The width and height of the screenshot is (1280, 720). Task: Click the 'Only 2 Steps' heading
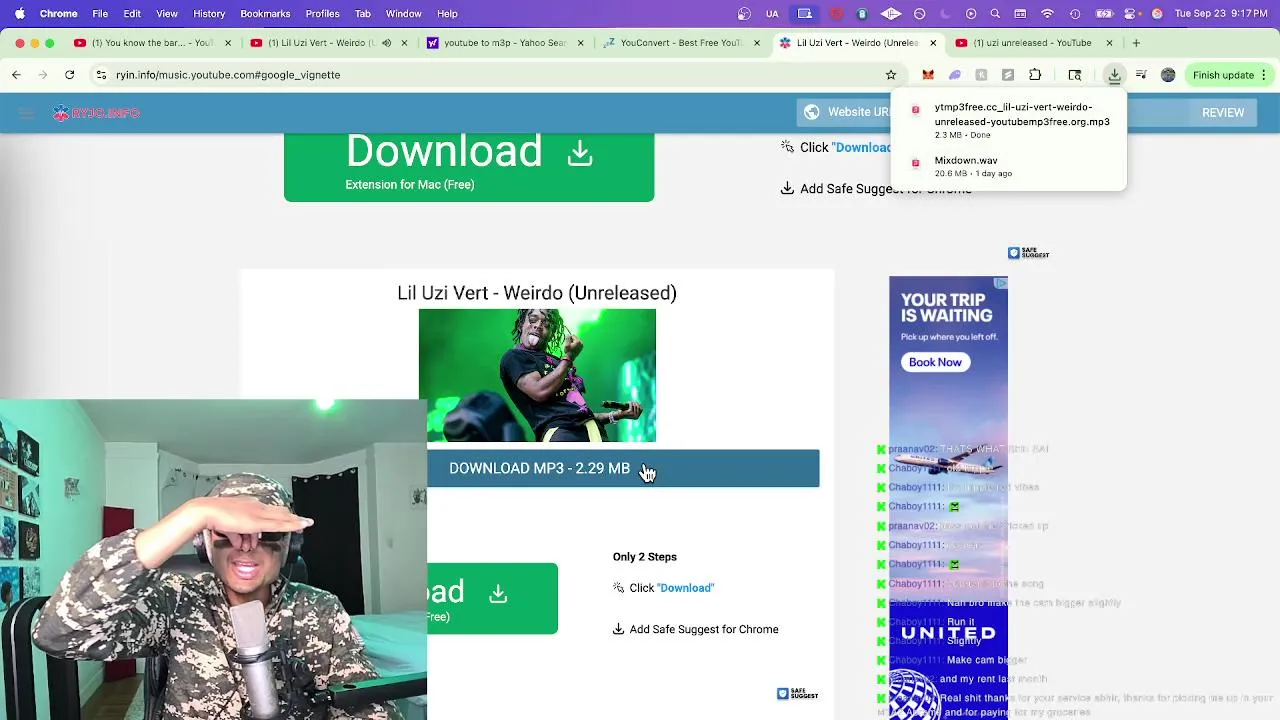coord(645,557)
